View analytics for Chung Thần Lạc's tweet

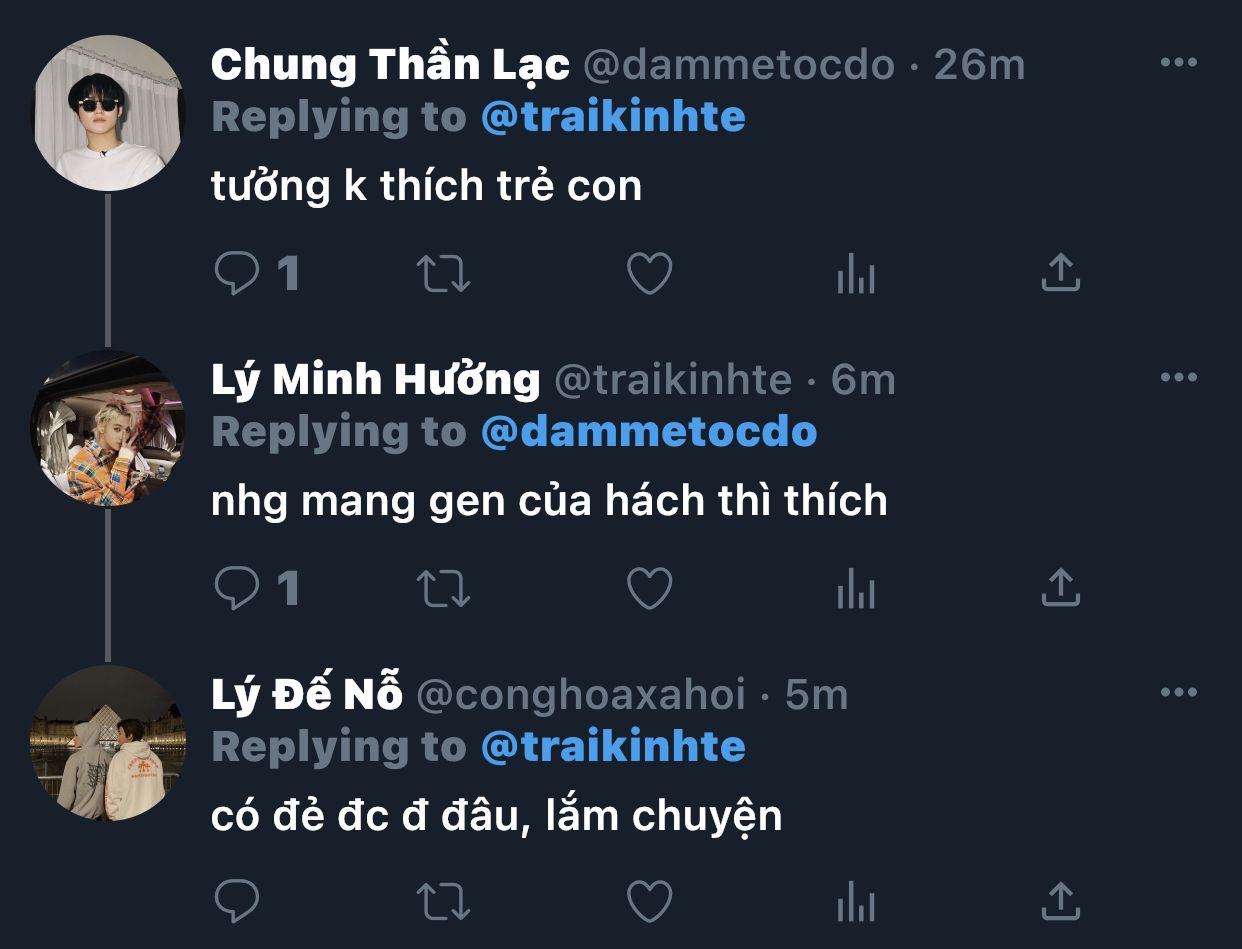[856, 273]
